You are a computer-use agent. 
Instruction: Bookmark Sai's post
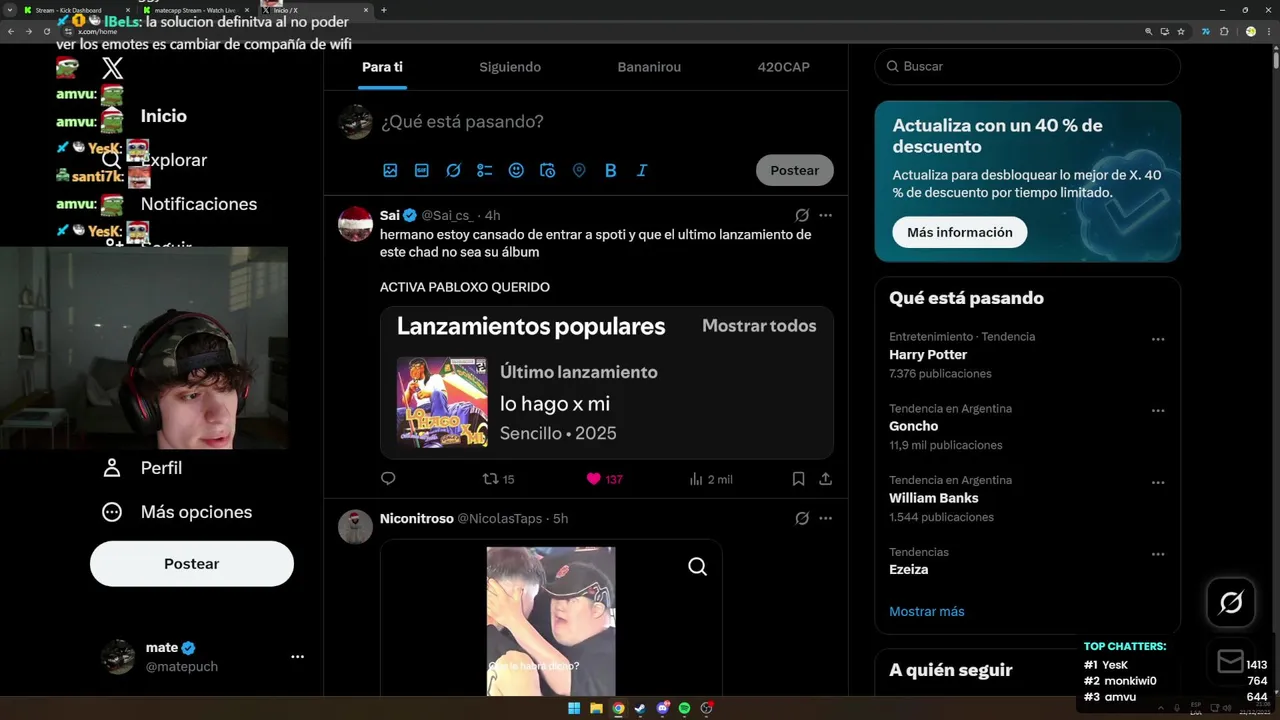coord(798,479)
